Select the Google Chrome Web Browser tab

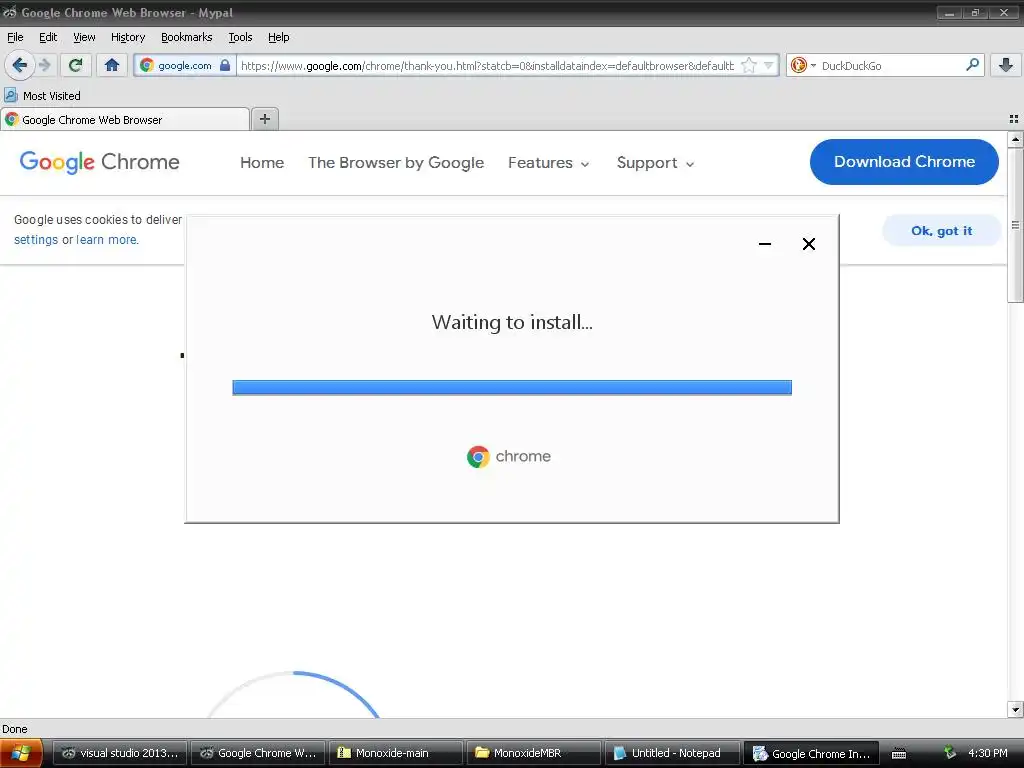125,120
